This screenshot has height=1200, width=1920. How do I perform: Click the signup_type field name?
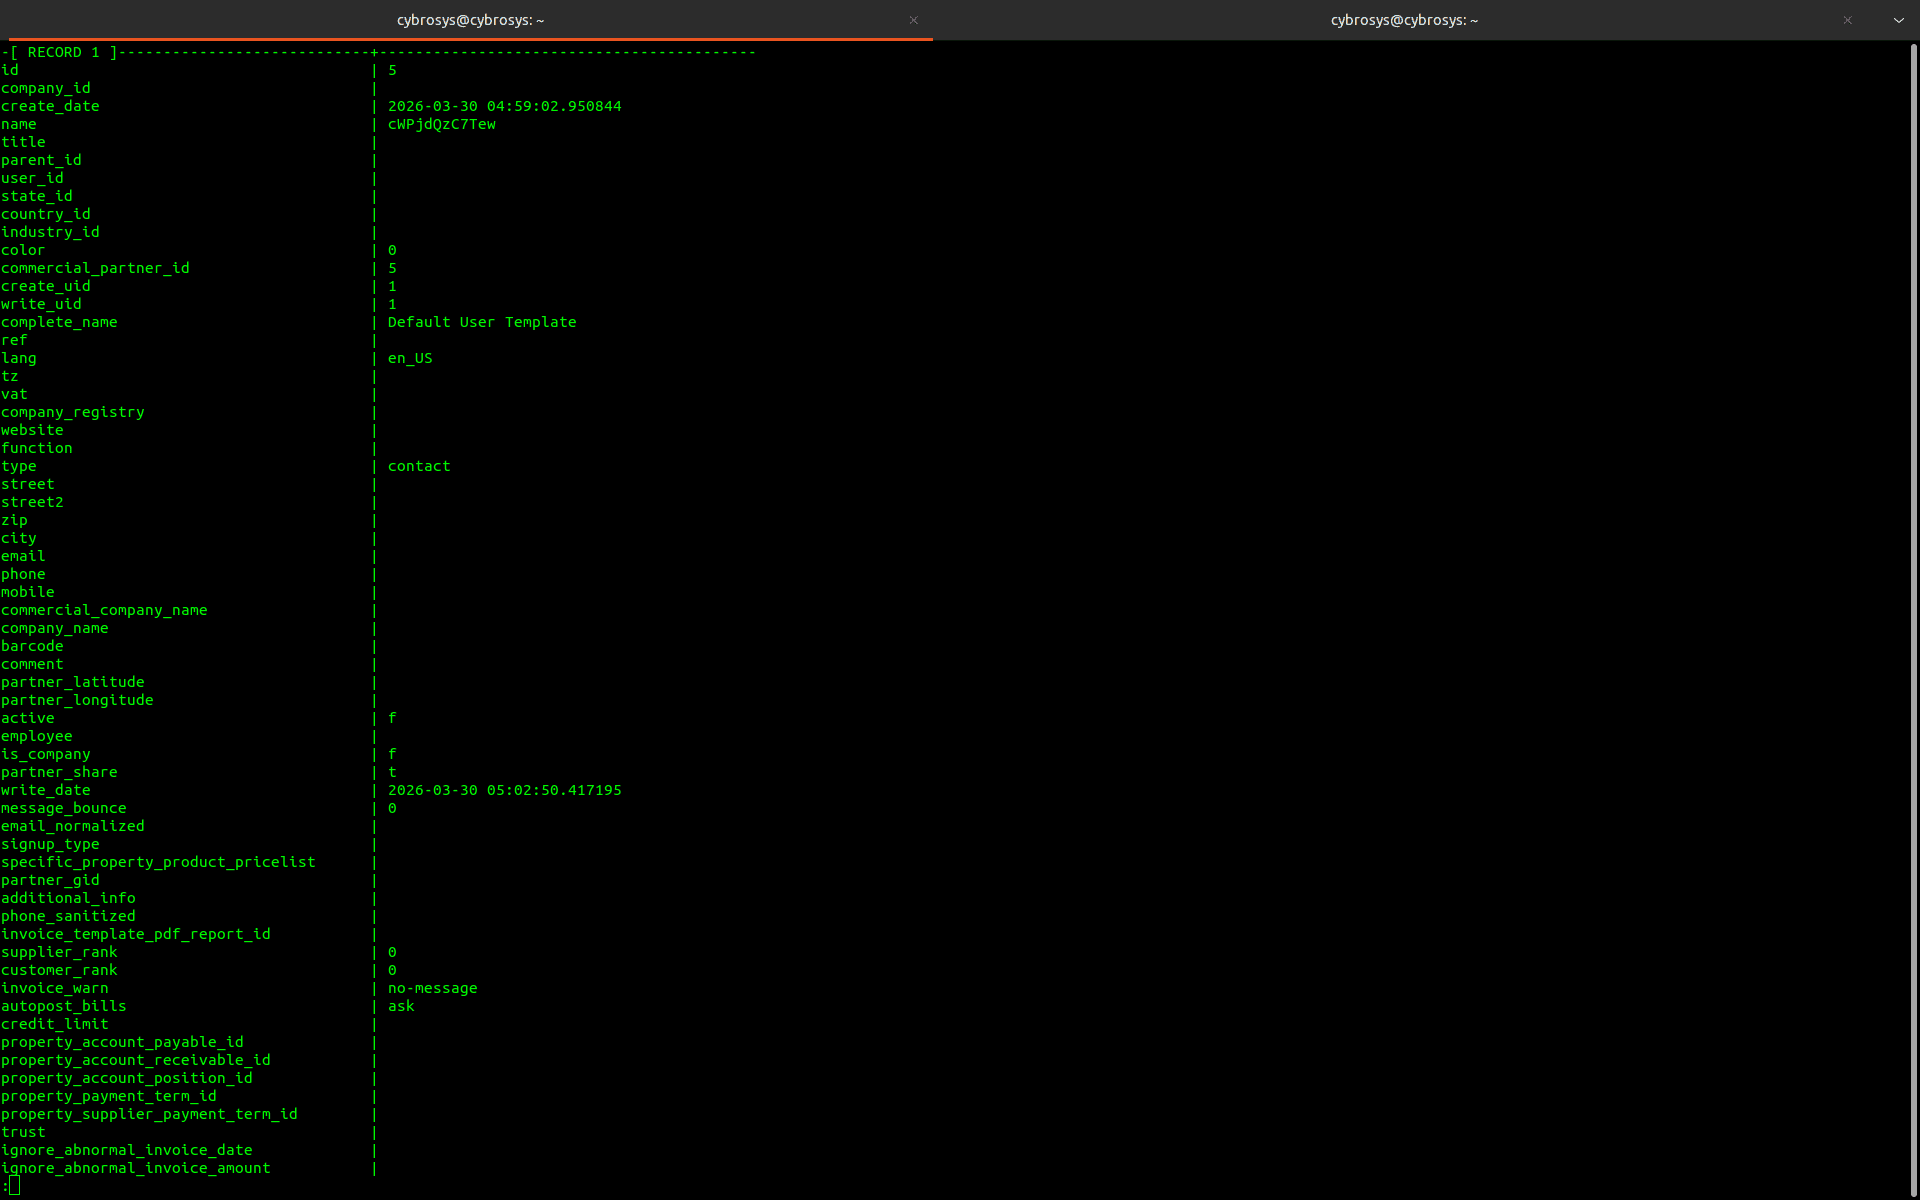(x=50, y=844)
